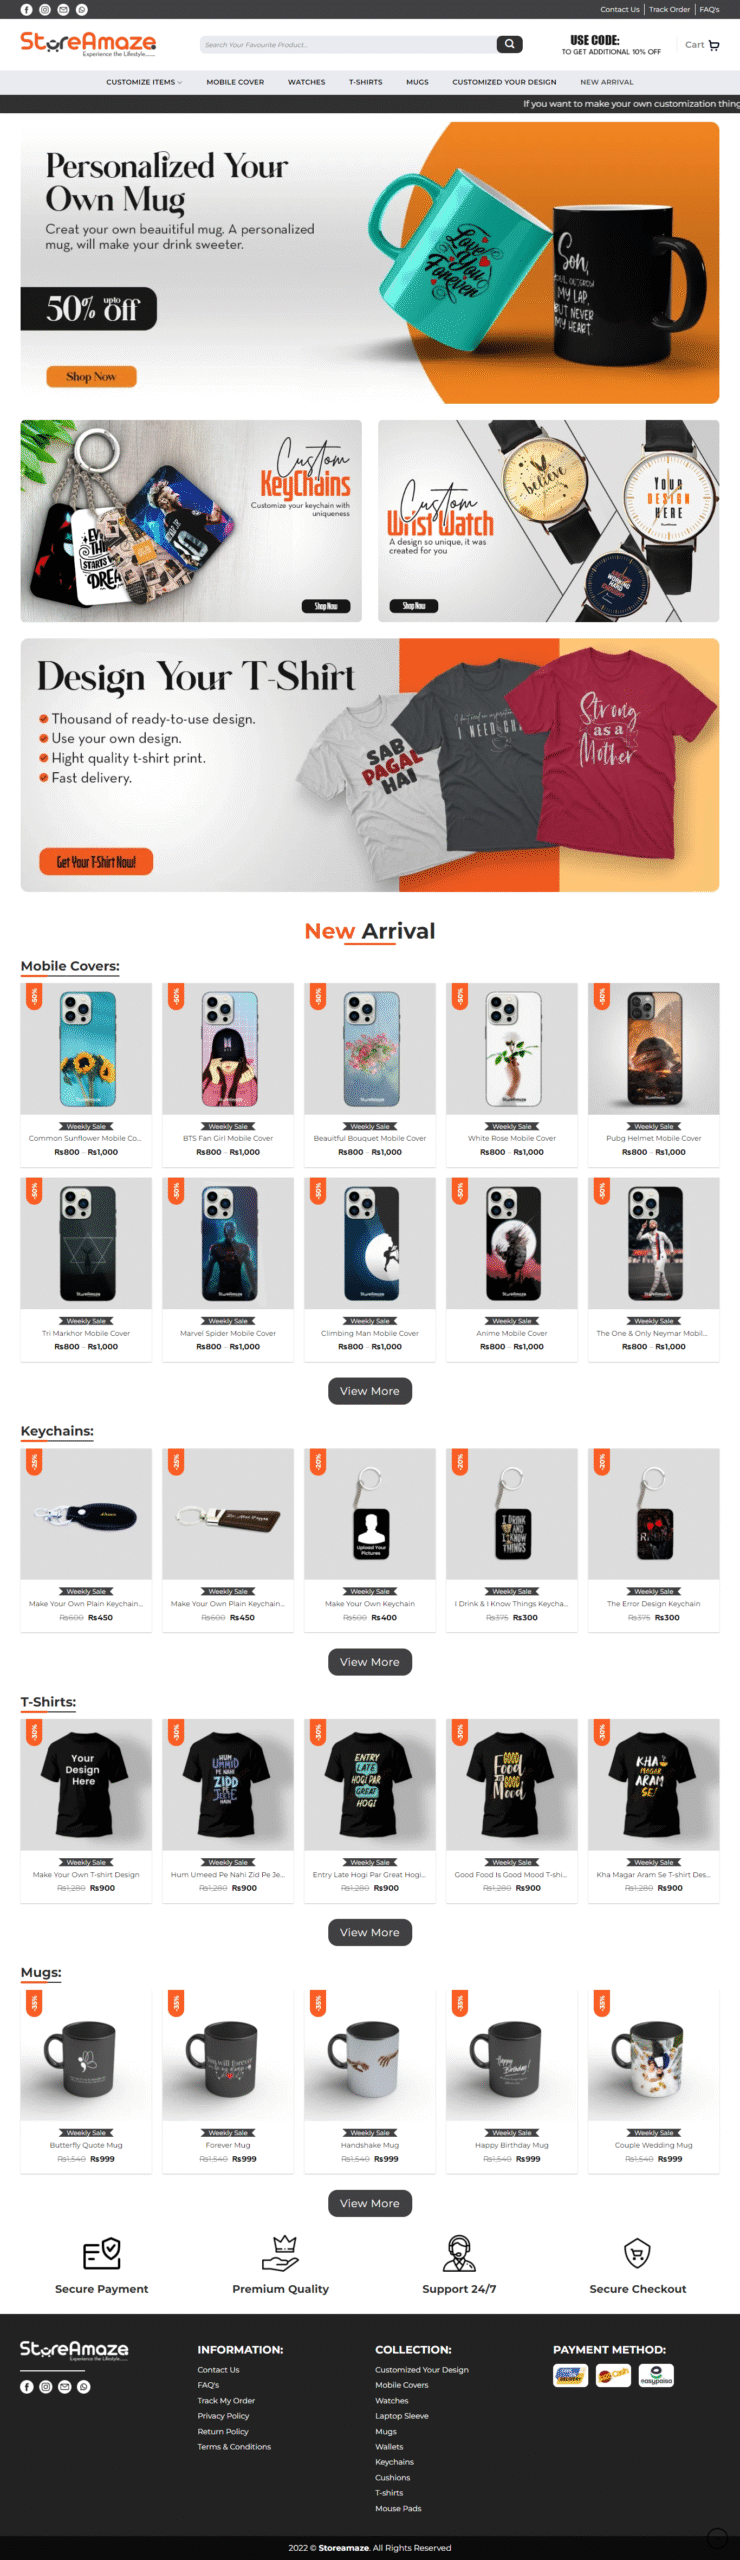Open the Instagram icon in top bar
Image resolution: width=740 pixels, height=2560 pixels.
(45, 9)
